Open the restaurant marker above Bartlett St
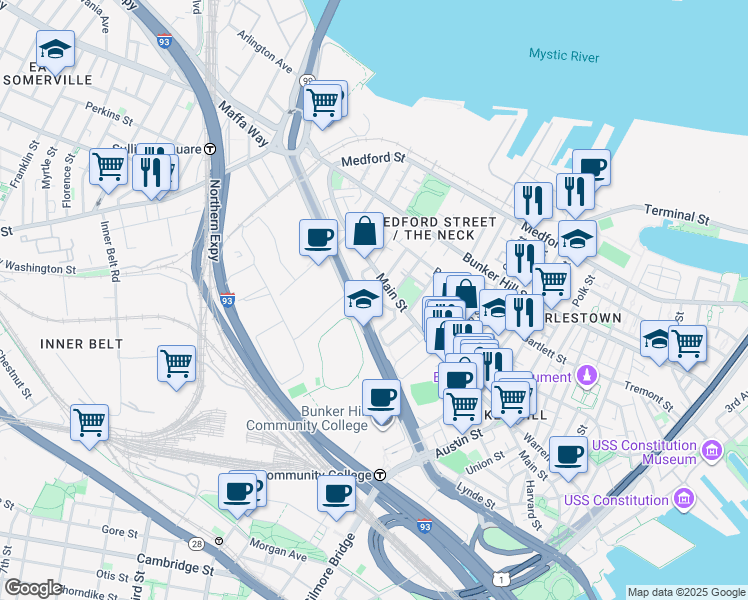 click(524, 312)
